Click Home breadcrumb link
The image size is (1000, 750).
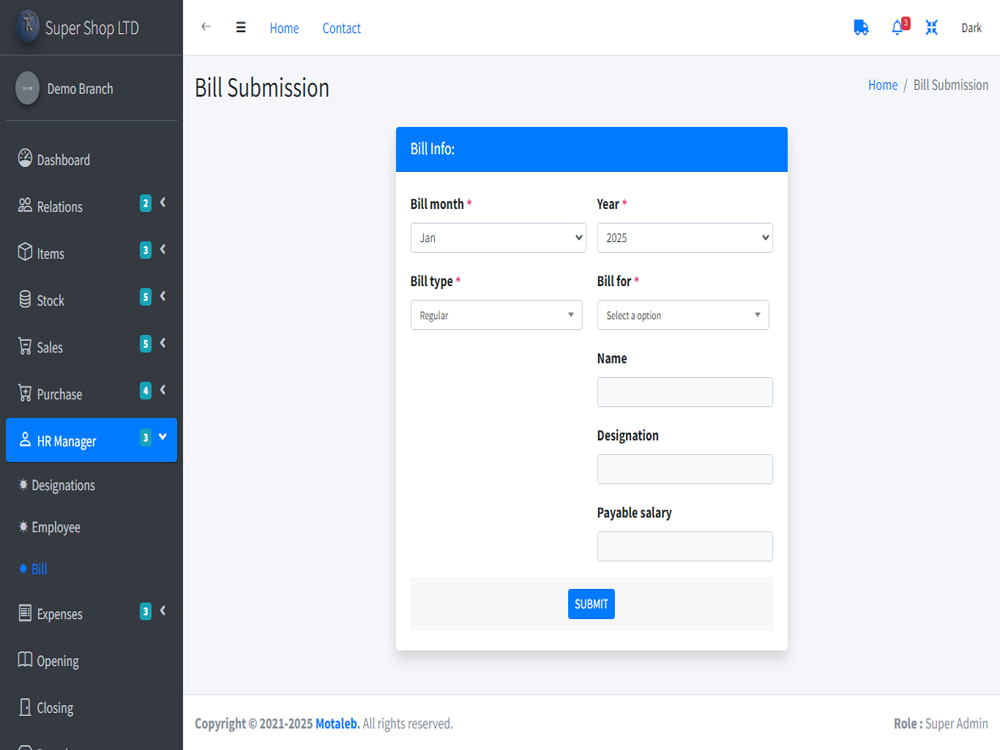883,85
